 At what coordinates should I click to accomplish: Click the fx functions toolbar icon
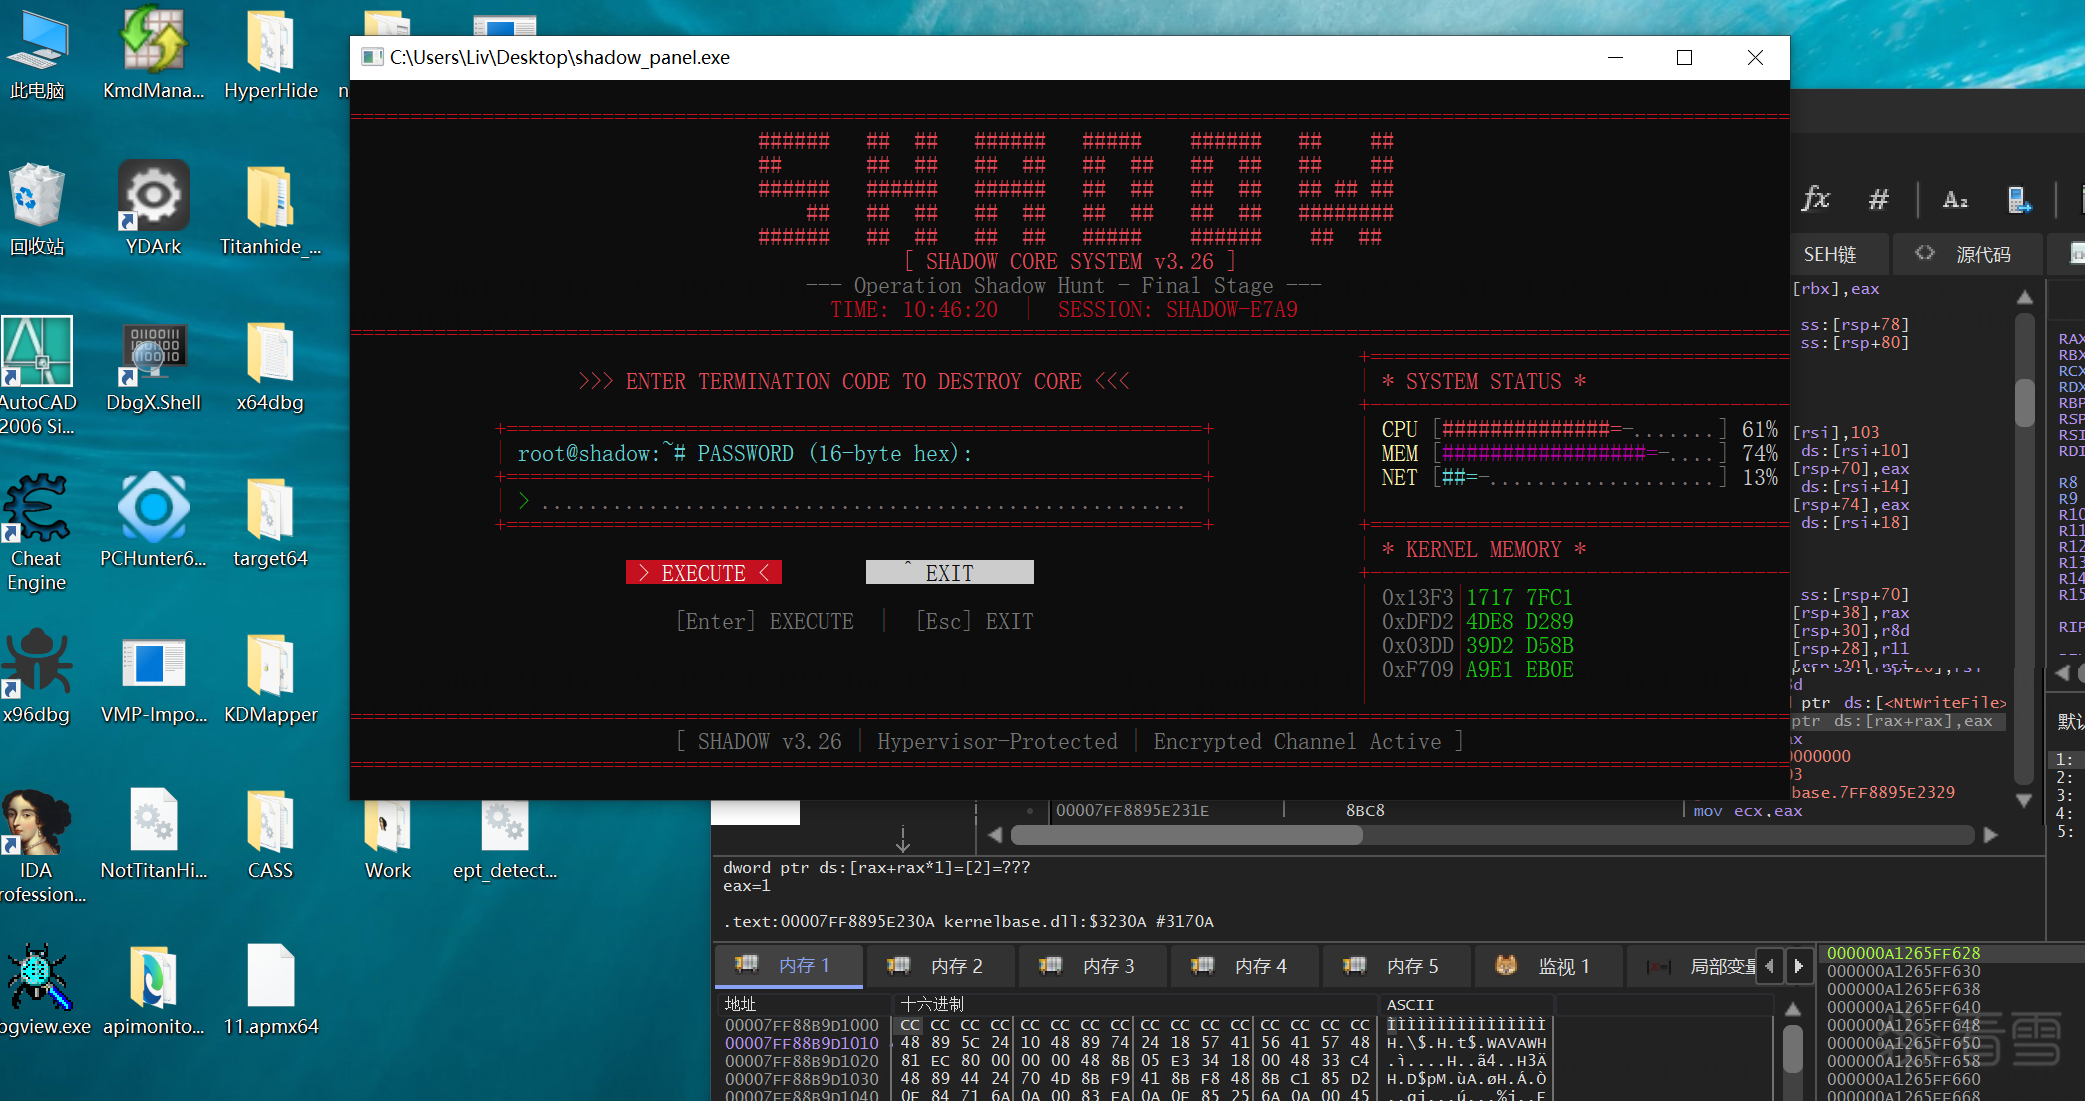pos(1815,199)
